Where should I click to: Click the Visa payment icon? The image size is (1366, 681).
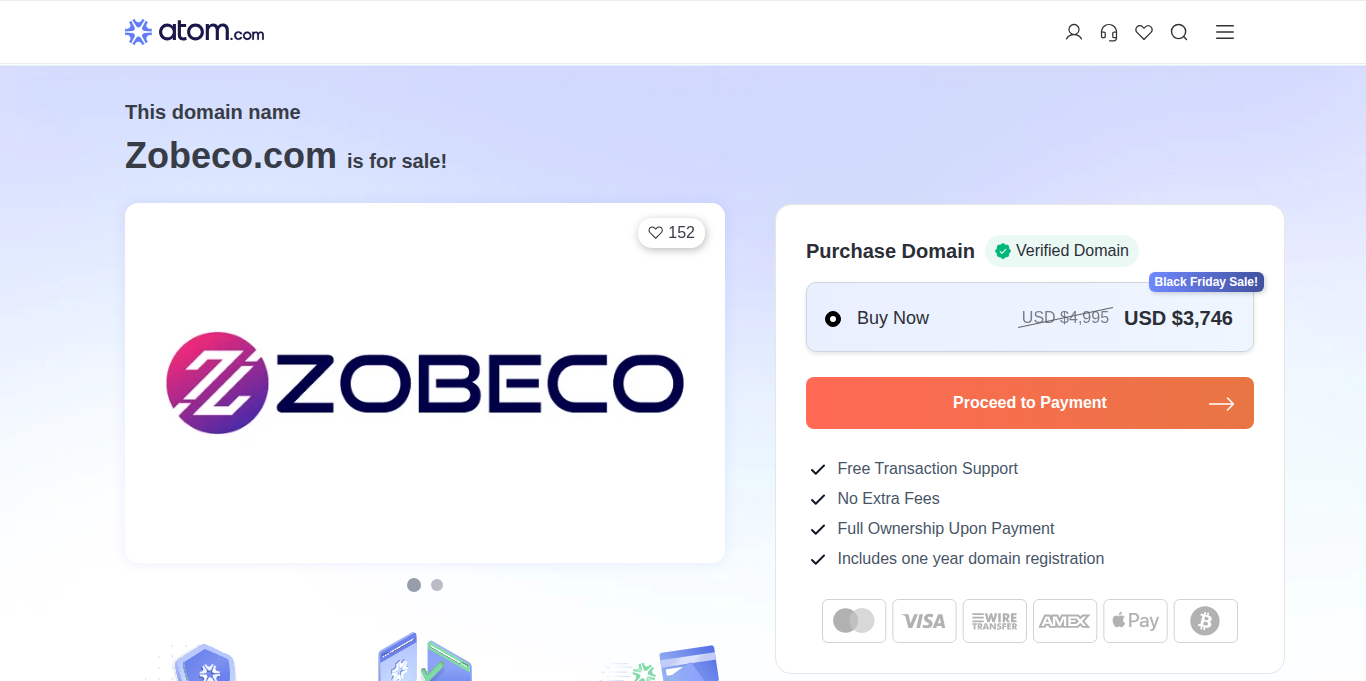coord(924,621)
